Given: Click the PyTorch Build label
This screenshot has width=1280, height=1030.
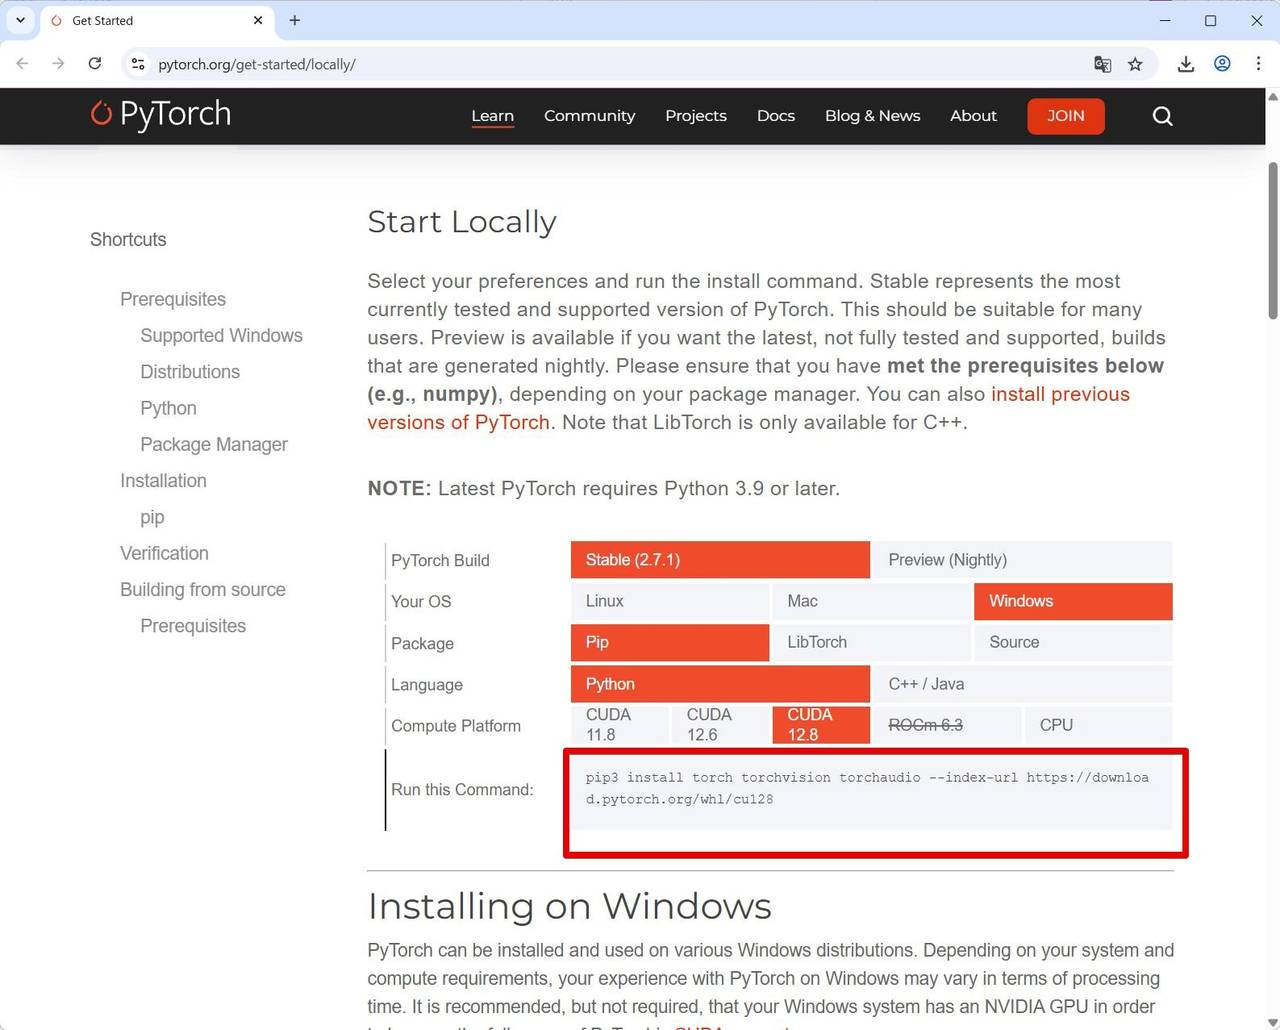Looking at the screenshot, I should coord(440,560).
